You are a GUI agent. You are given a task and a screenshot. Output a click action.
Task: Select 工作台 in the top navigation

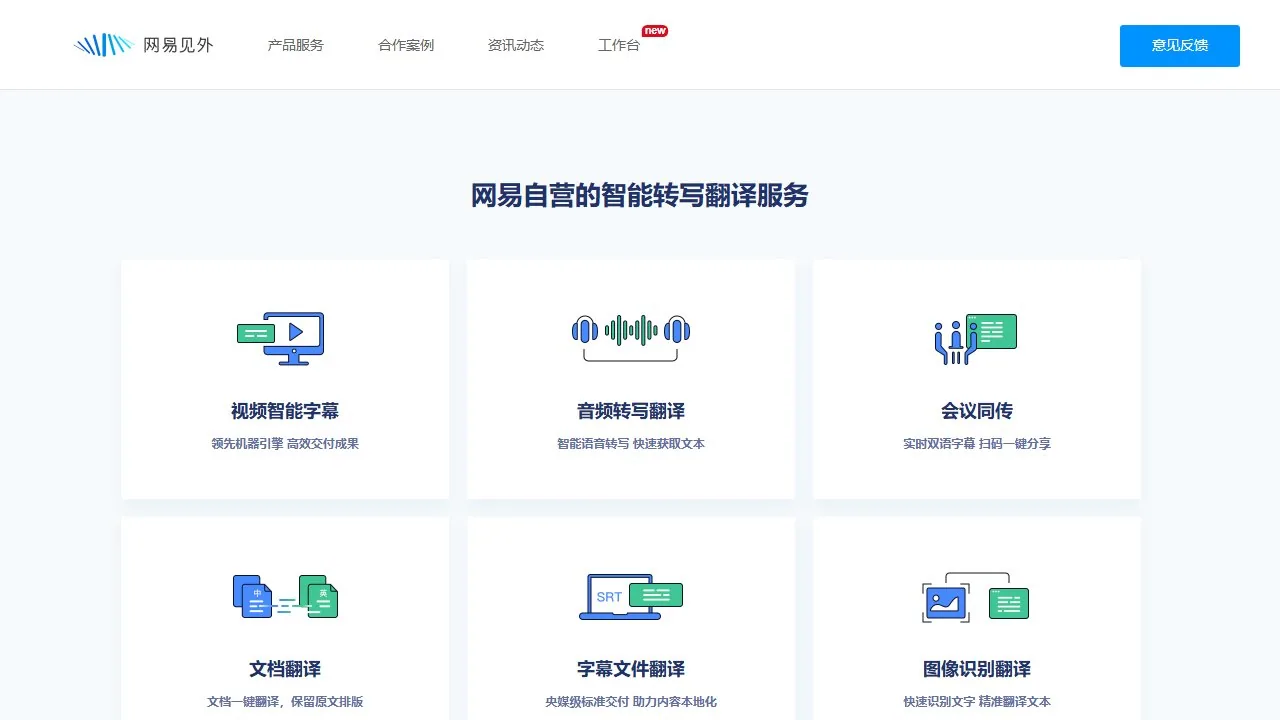(x=619, y=45)
